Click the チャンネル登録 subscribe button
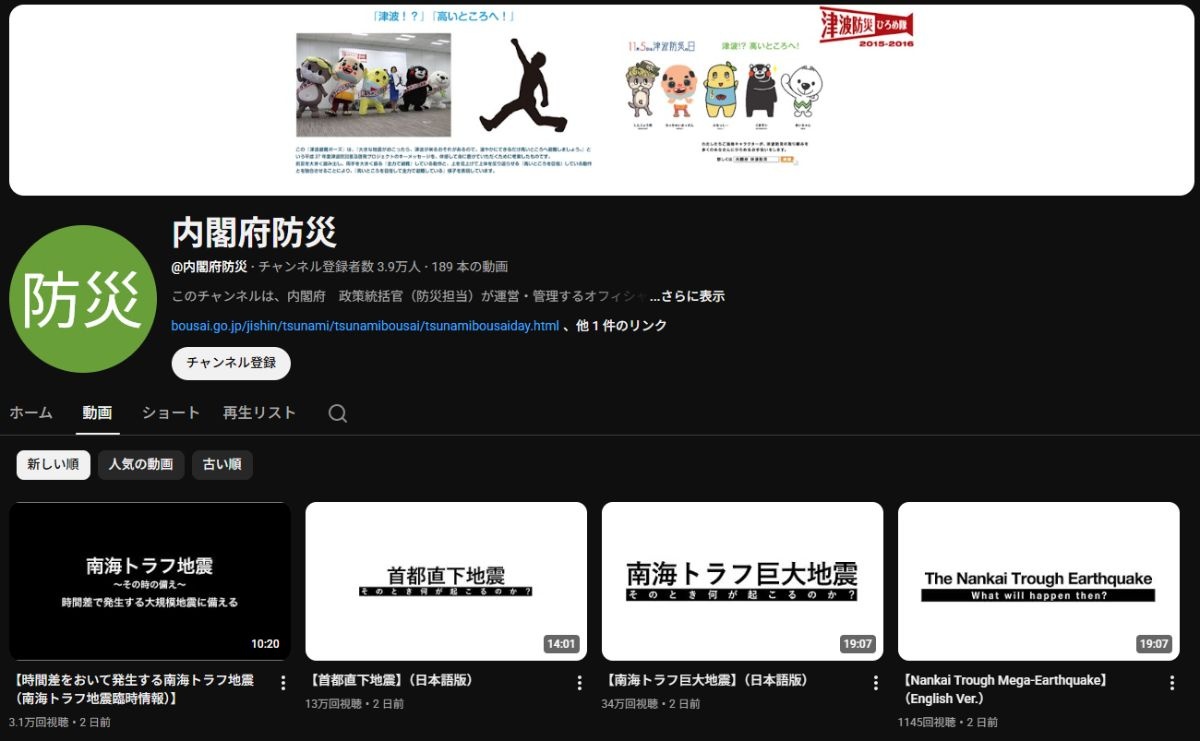Viewport: 1200px width, 741px height. [231, 363]
